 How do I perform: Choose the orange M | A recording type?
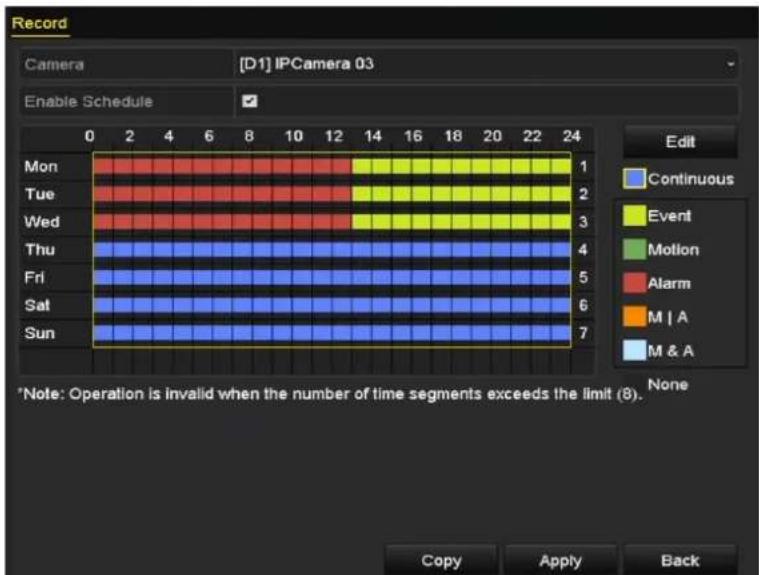click(655, 317)
